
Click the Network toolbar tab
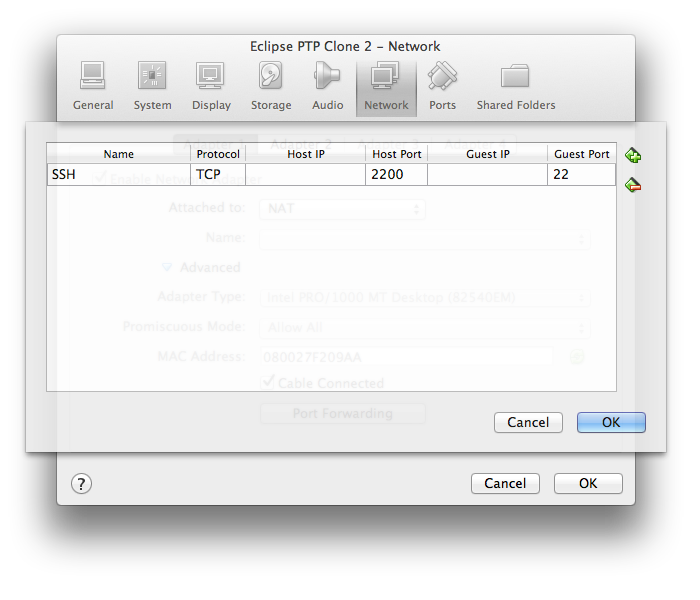386,86
